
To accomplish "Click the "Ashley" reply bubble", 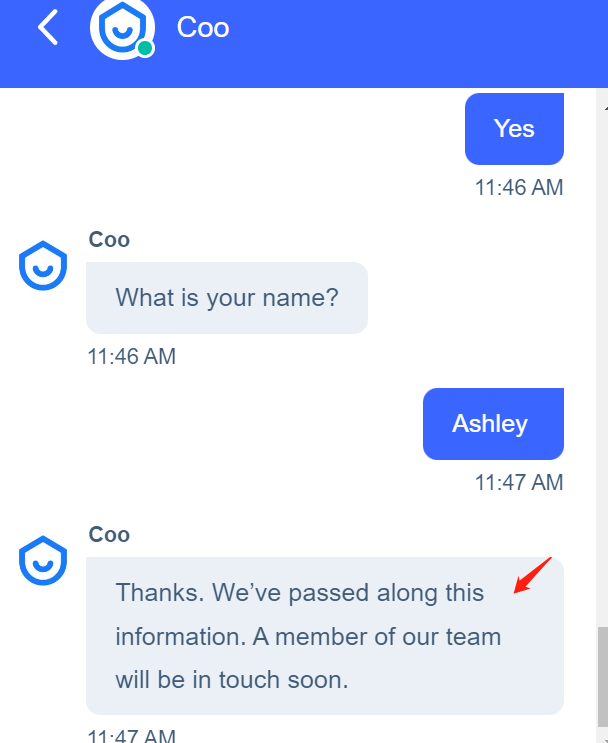I will 493,423.
